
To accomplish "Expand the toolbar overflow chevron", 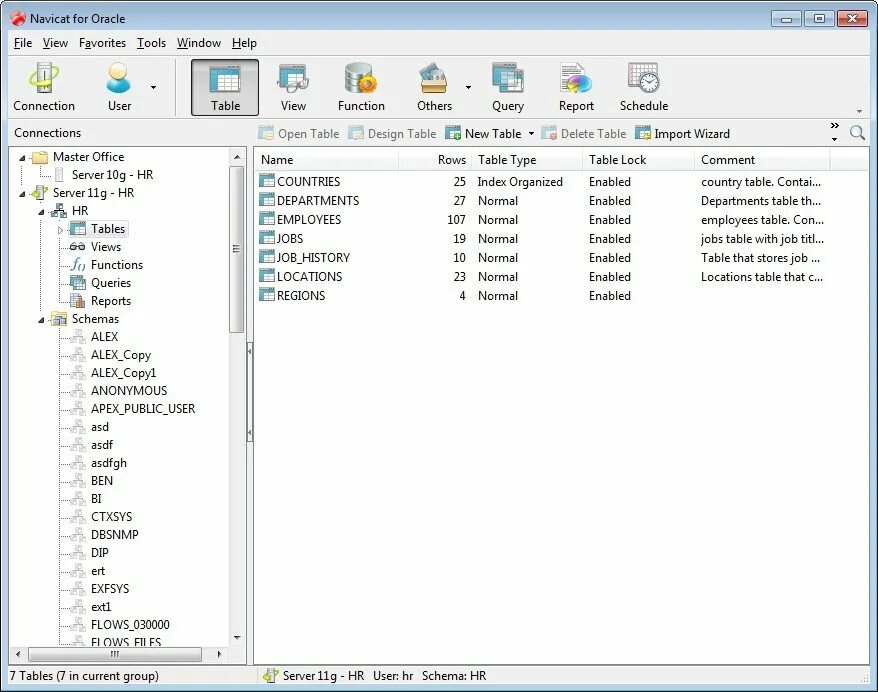I will point(835,125).
